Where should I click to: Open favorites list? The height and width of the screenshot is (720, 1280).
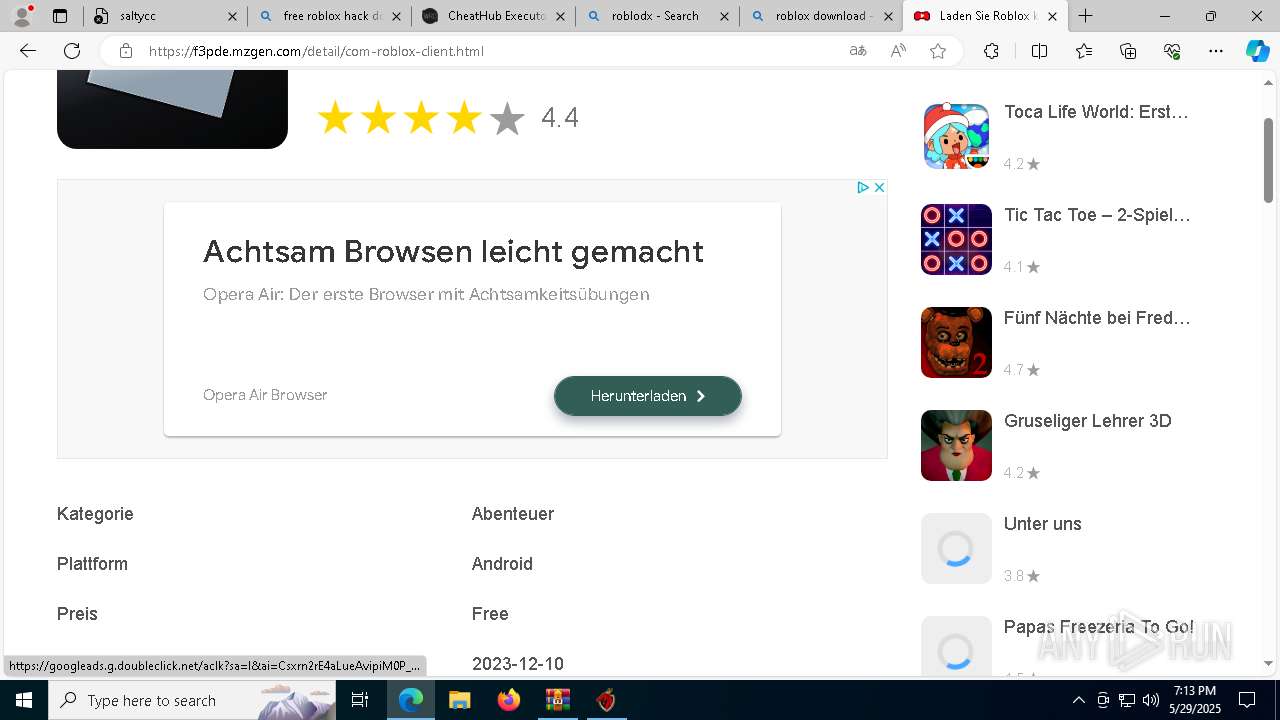pos(1084,51)
